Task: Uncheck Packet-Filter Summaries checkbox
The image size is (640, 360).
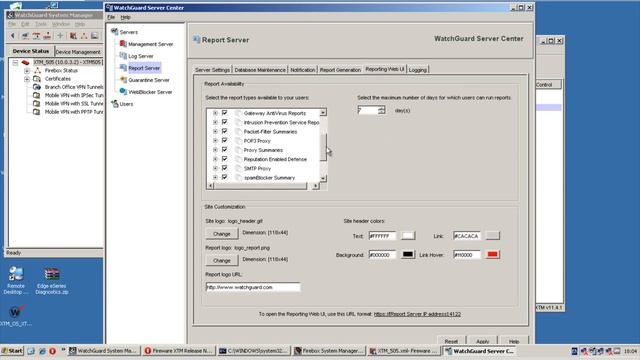Action: click(x=224, y=131)
